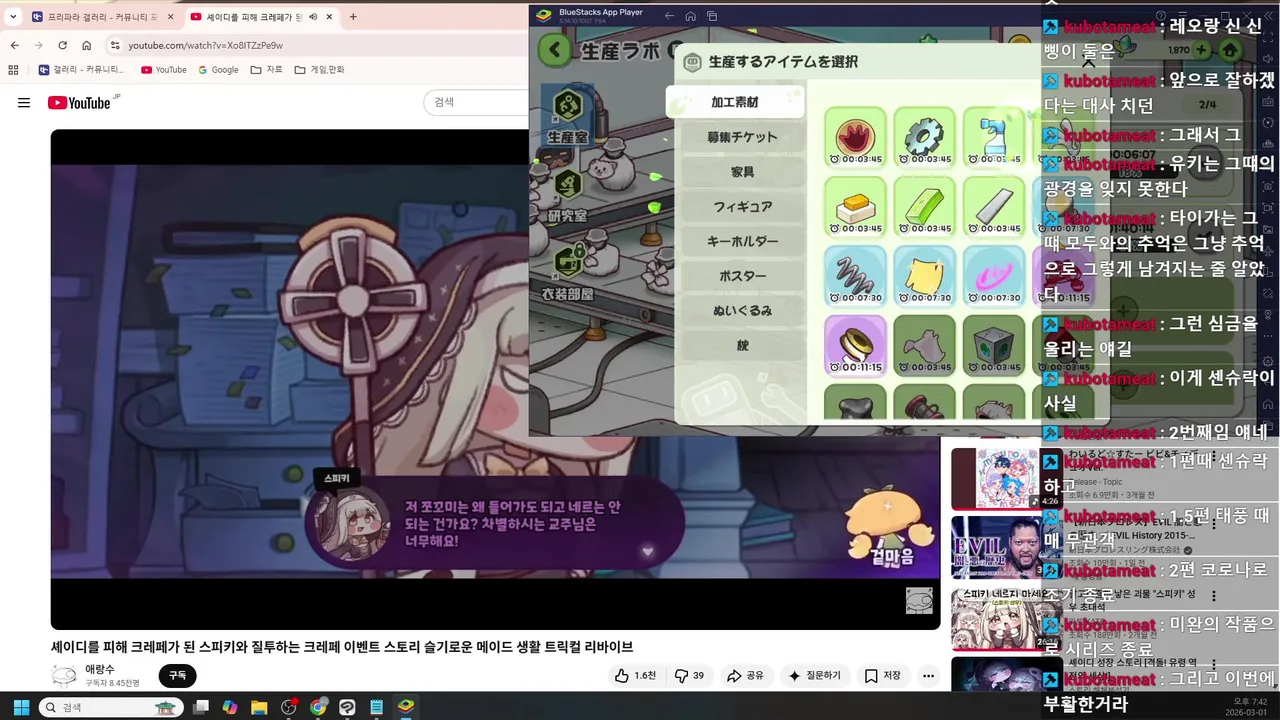Select キーホルダー category tab
The image size is (1280, 720).
coord(742,241)
